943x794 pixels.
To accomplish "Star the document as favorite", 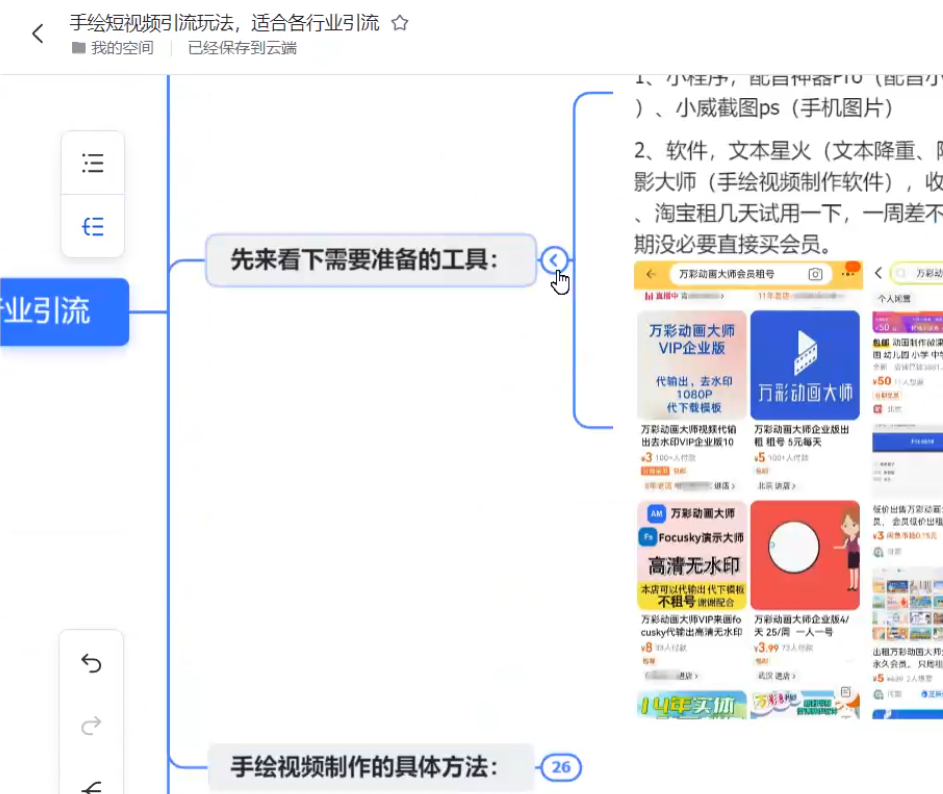I will pos(400,23).
